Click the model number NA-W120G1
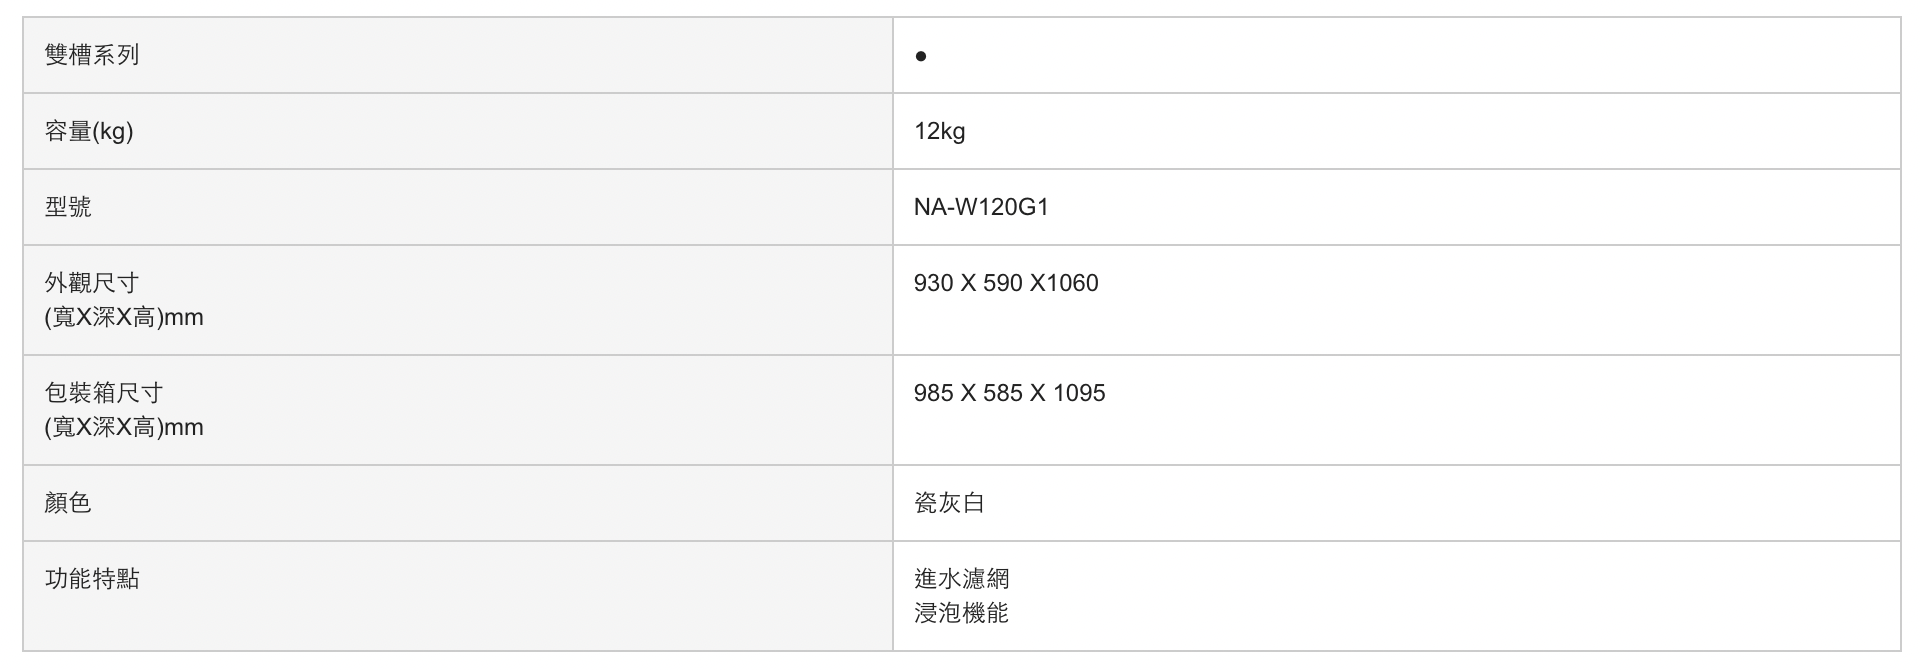This screenshot has width=1920, height=670. pos(981,207)
